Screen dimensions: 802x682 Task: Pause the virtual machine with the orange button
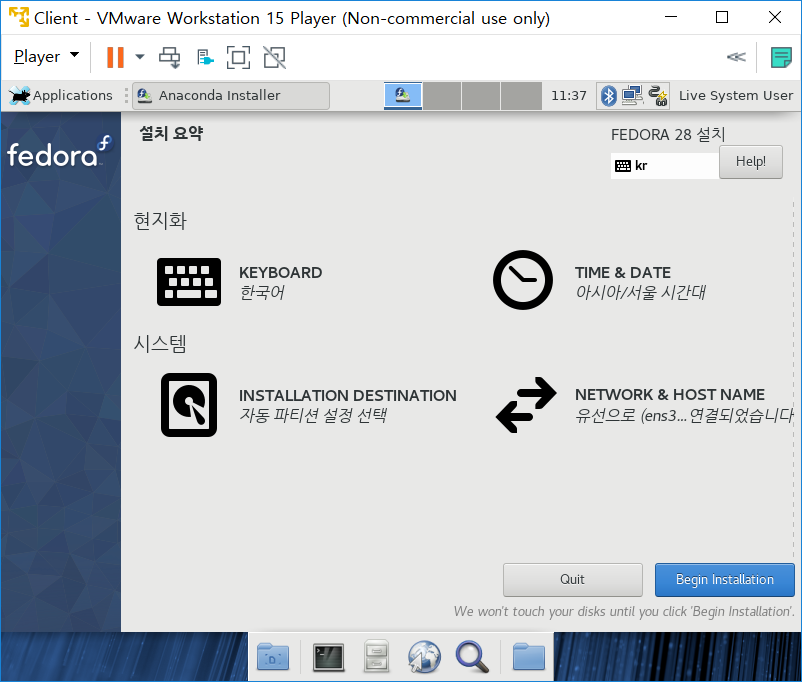(115, 57)
